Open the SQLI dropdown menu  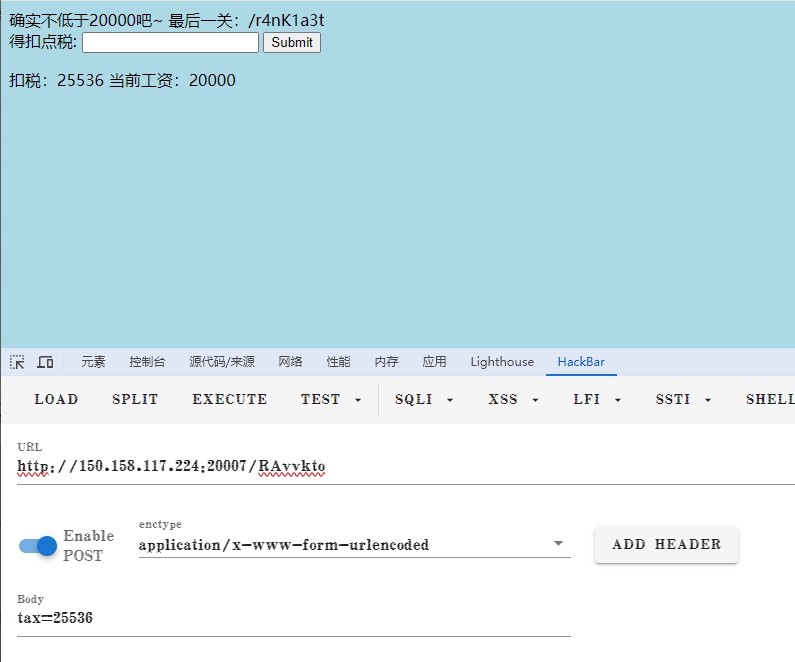(424, 399)
